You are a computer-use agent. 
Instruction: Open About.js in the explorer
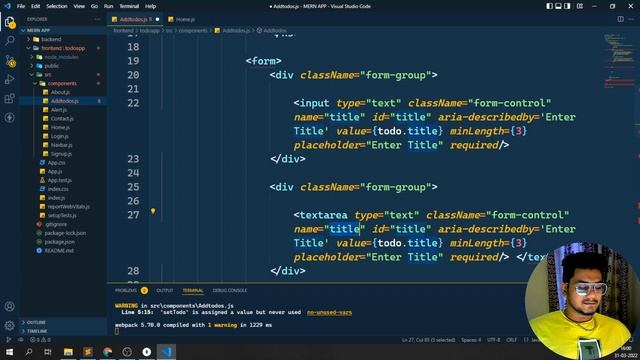tap(60, 92)
